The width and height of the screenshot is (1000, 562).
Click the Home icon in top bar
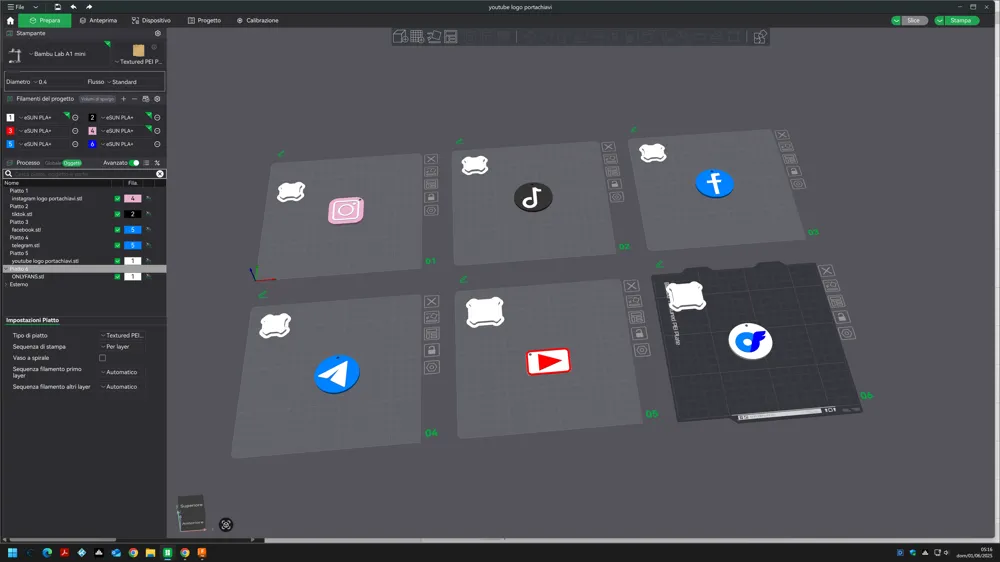pos(10,20)
